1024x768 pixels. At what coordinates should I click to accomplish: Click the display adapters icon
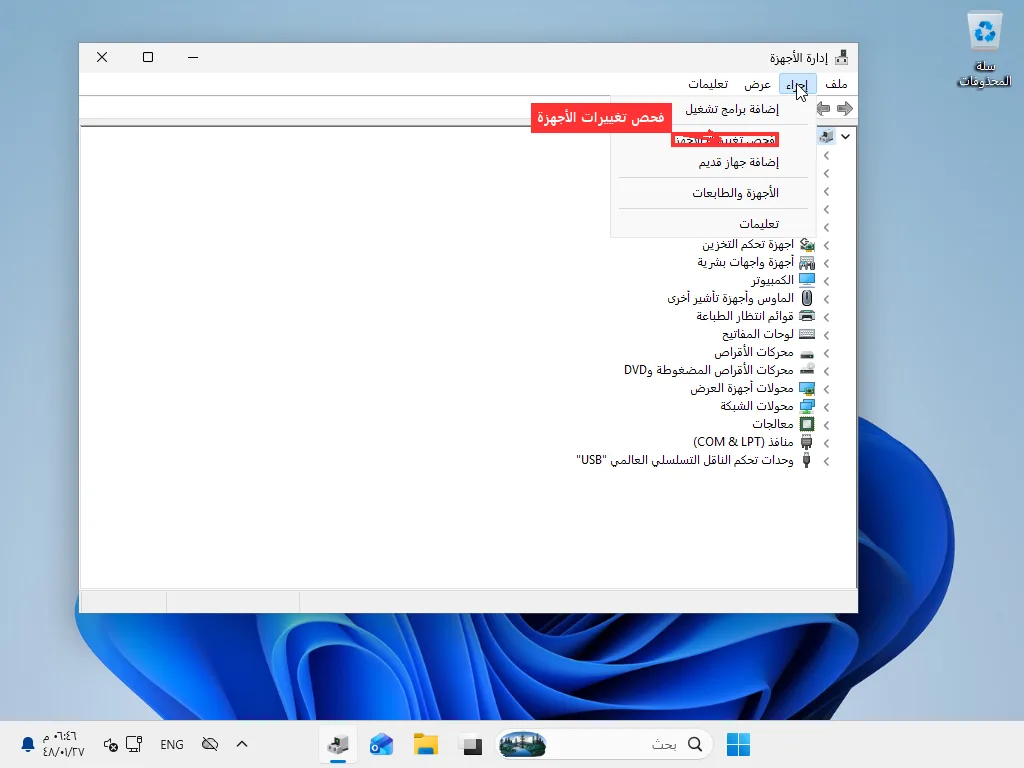[x=807, y=389]
